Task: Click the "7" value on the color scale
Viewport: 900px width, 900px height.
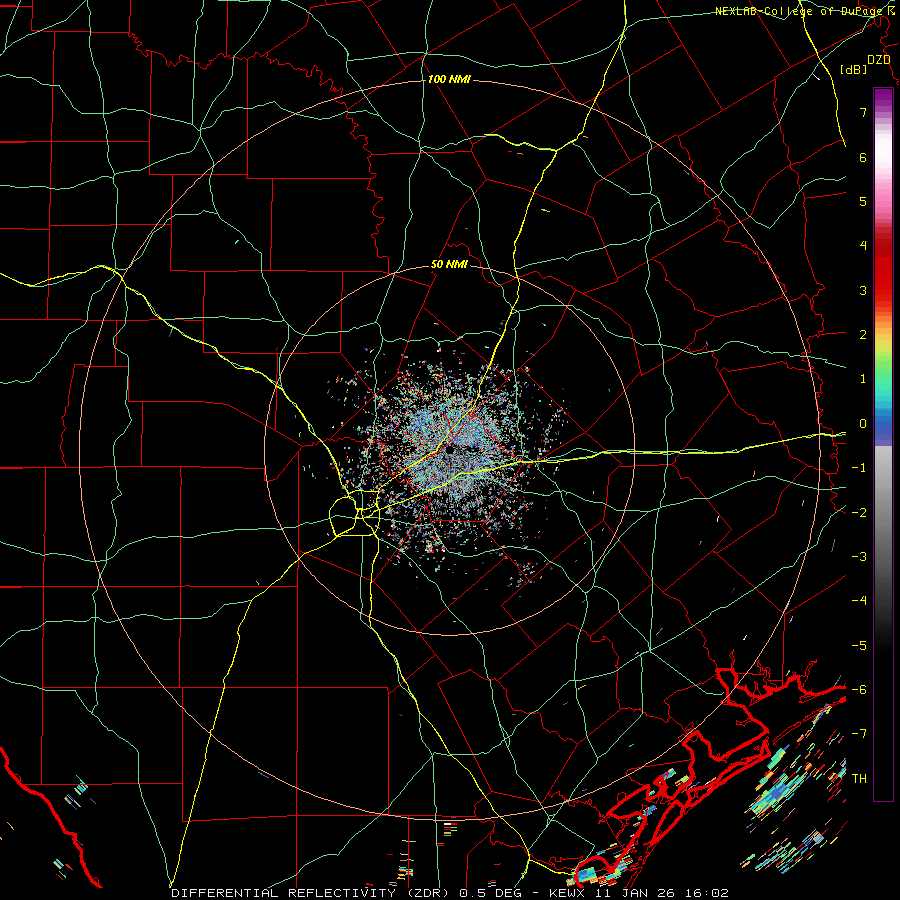Action: tap(863, 112)
